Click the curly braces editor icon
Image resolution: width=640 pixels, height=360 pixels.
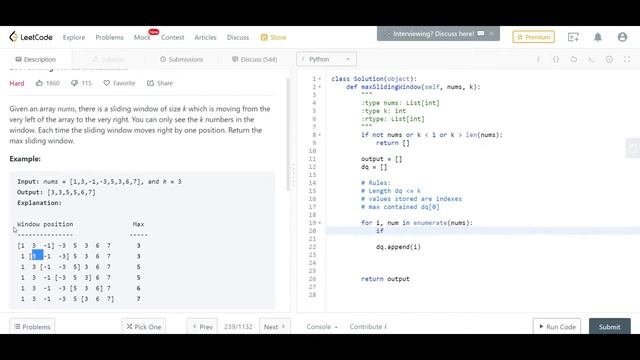point(556,59)
